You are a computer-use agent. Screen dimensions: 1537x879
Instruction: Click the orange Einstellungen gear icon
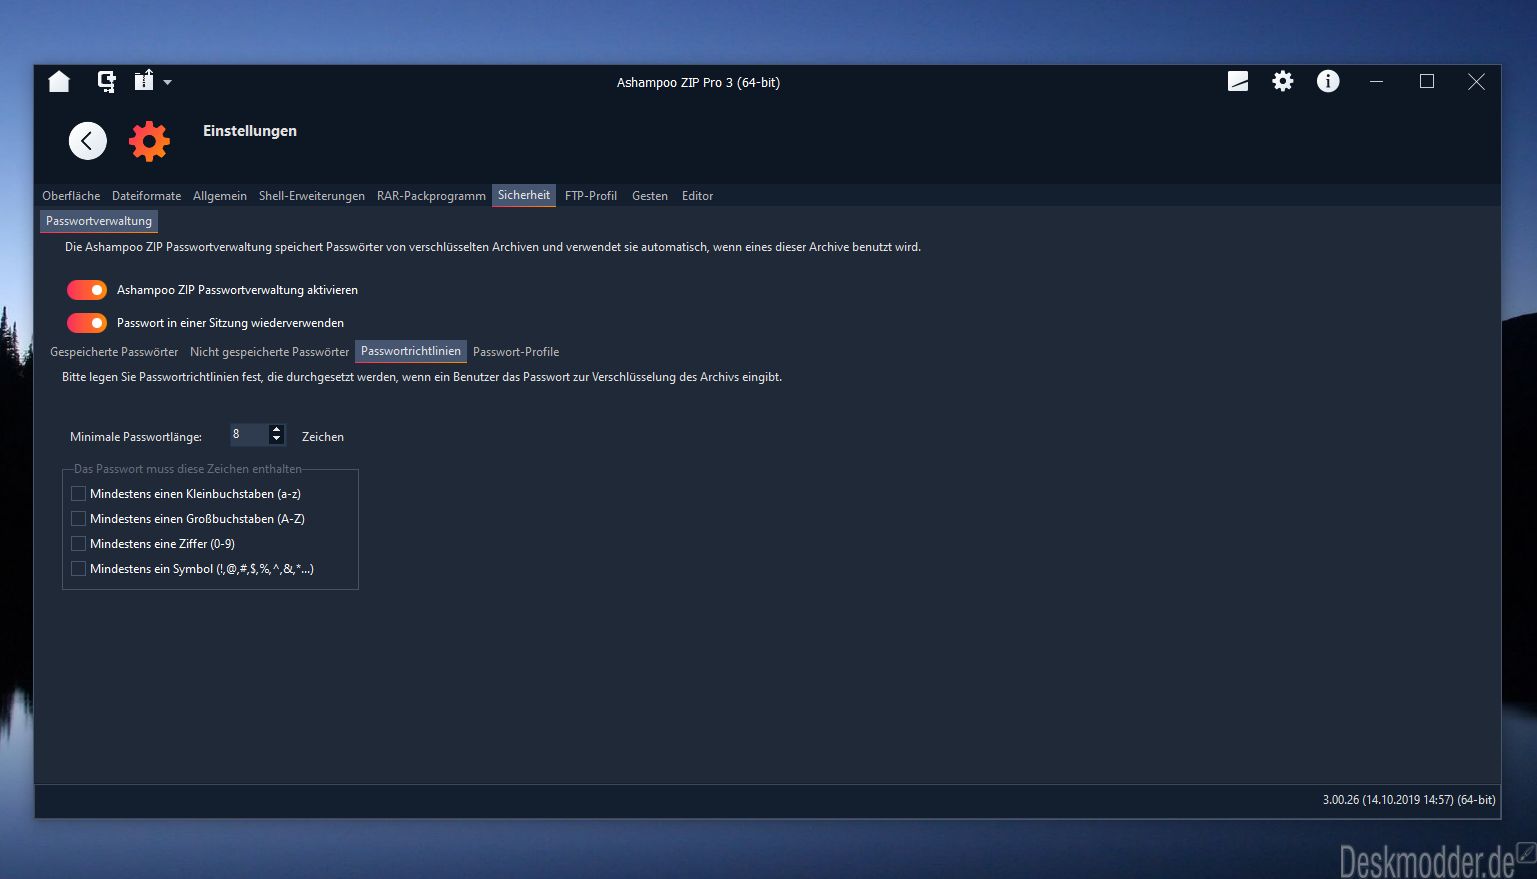click(150, 141)
